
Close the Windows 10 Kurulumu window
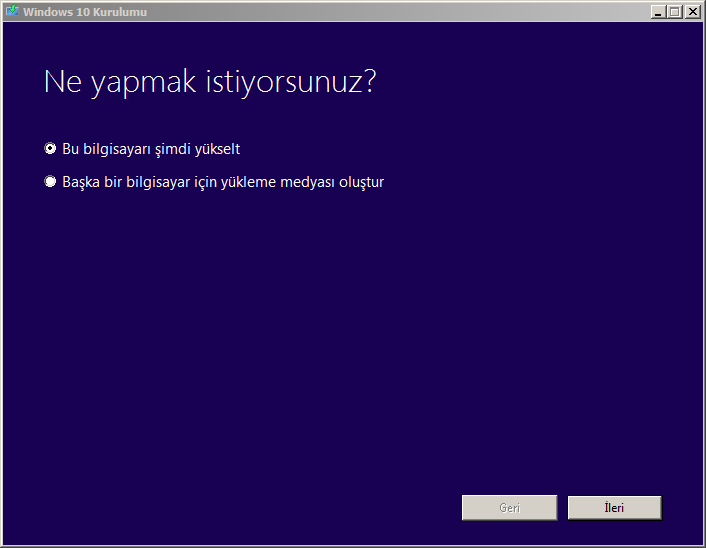[692, 12]
